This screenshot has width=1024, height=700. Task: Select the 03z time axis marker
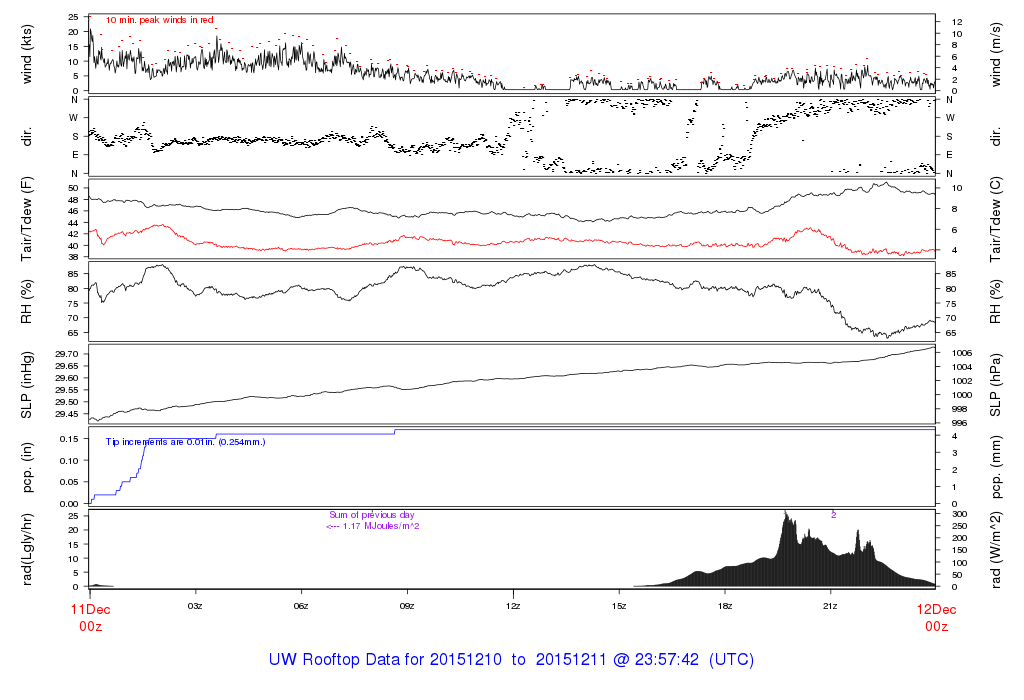tap(195, 606)
